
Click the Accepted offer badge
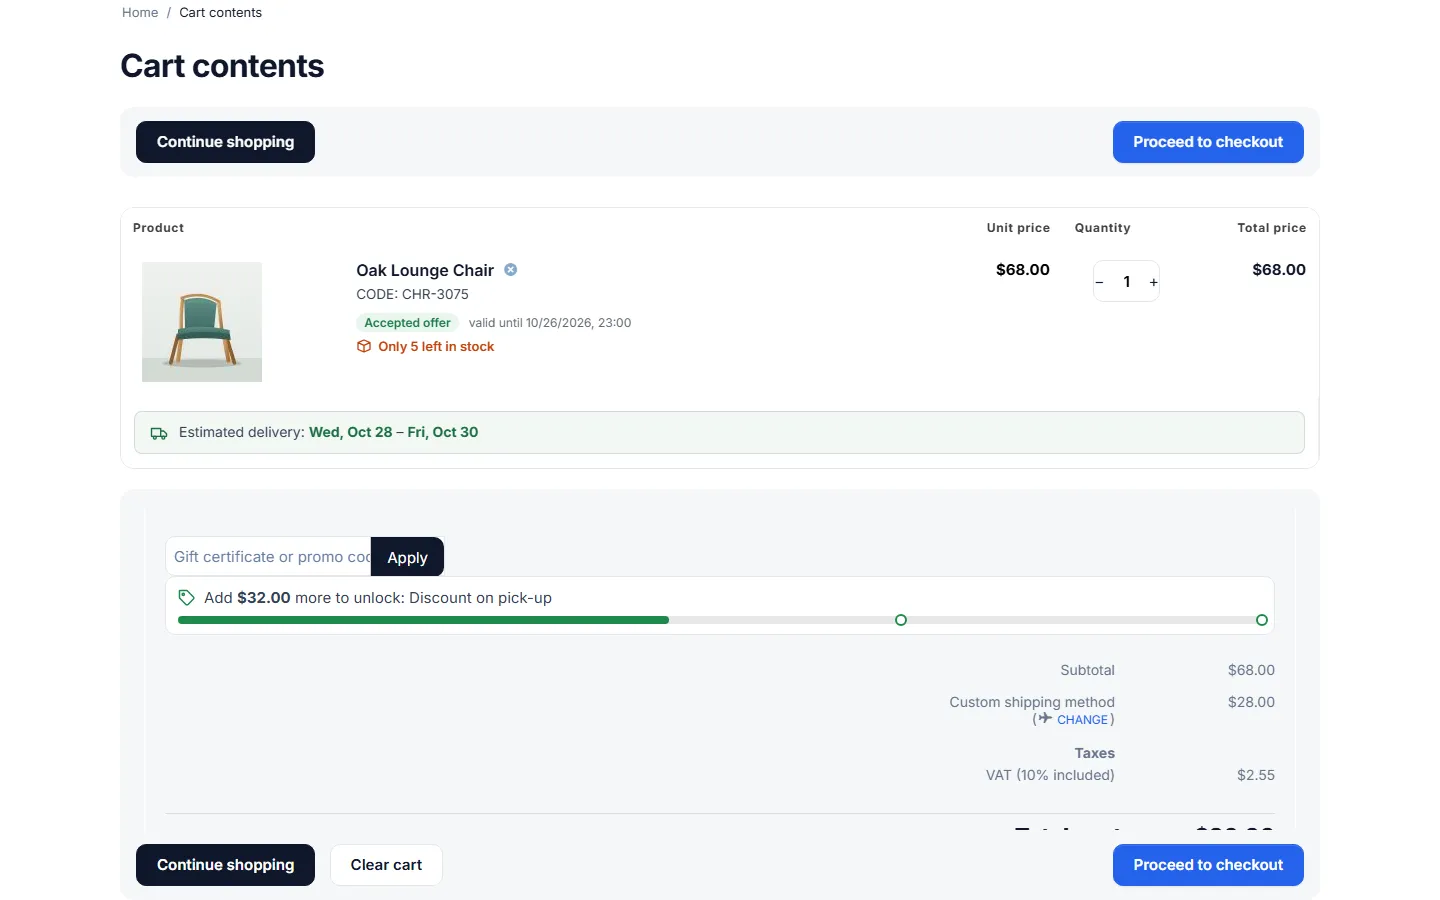[407, 323]
